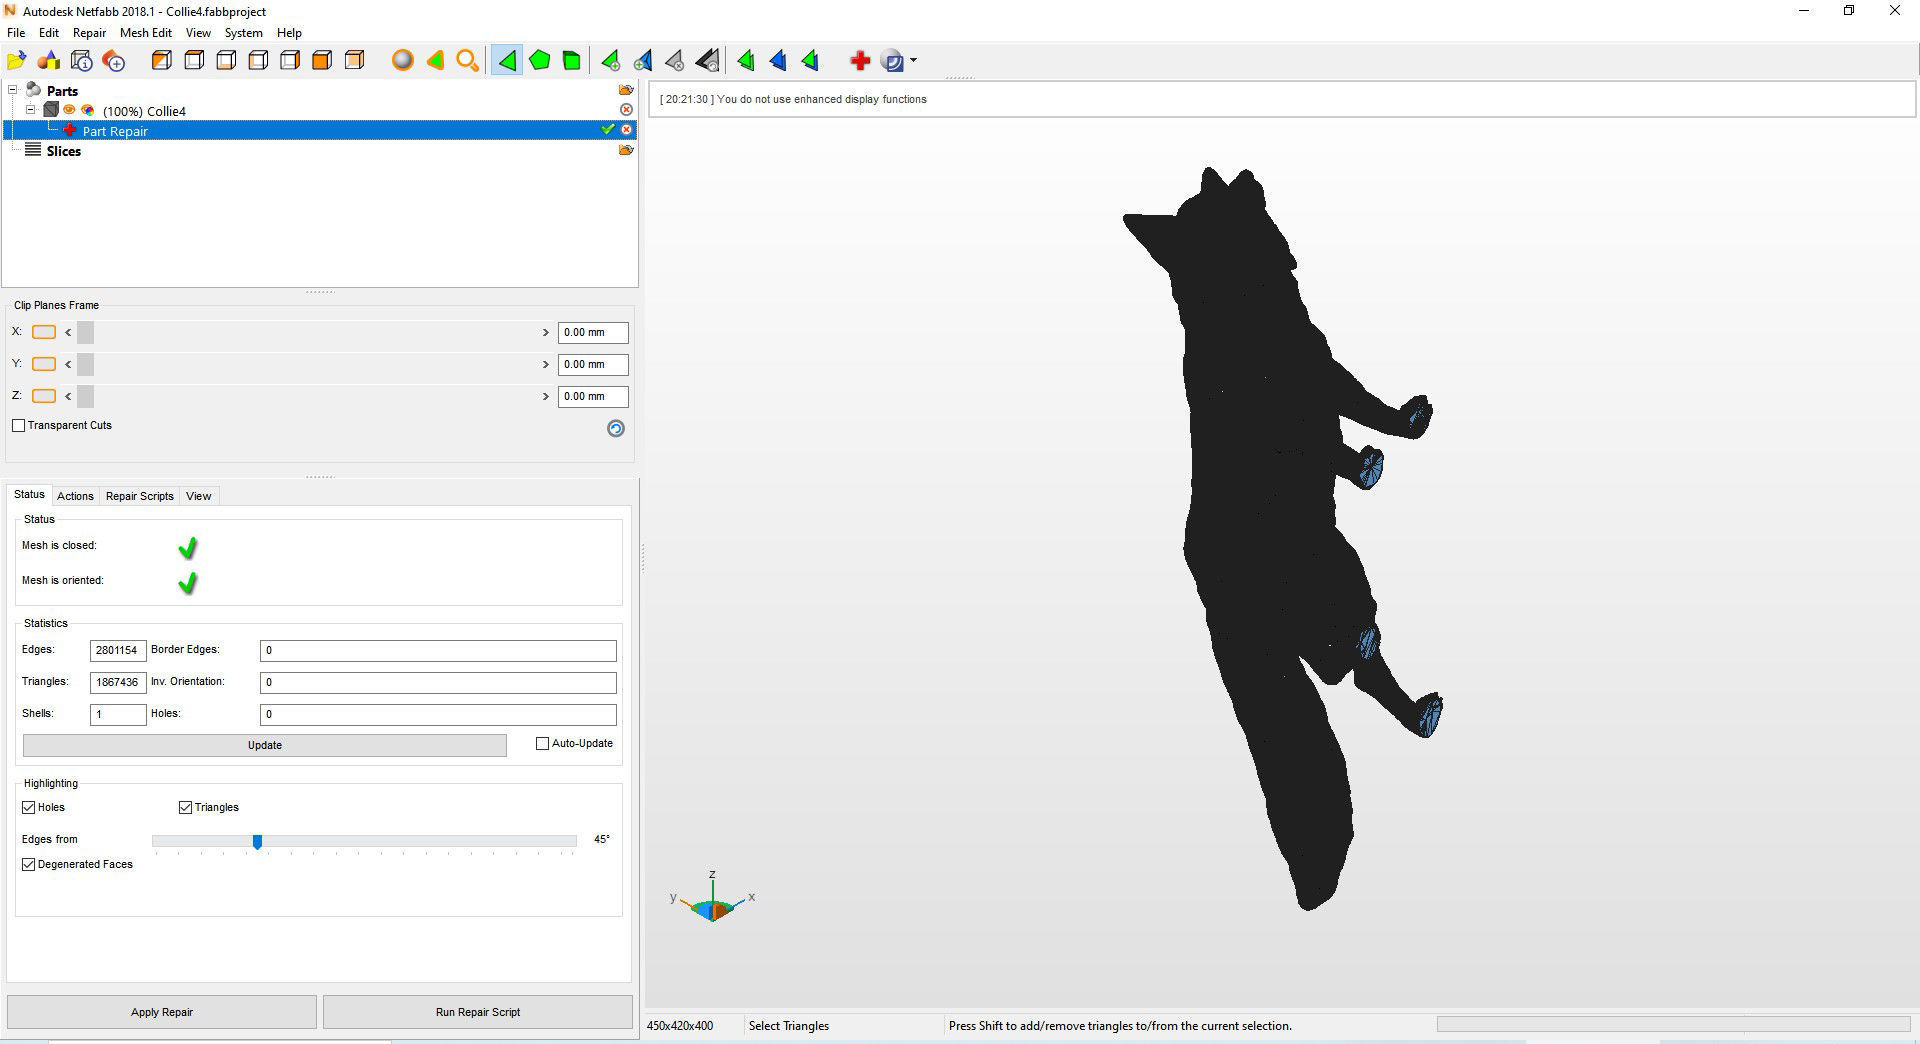This screenshot has width=1920, height=1044.
Task: Click the Run Repair Script button
Action: pos(478,1012)
